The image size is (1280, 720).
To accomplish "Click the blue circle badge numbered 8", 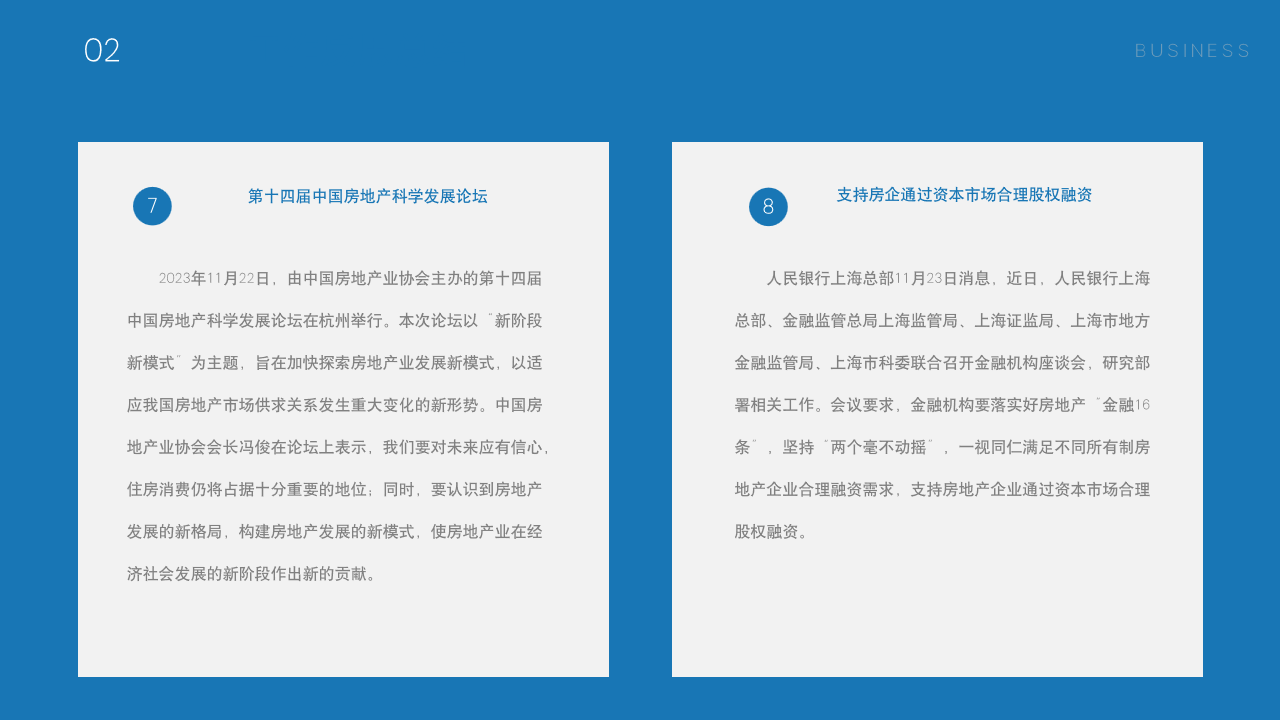I will [768, 207].
